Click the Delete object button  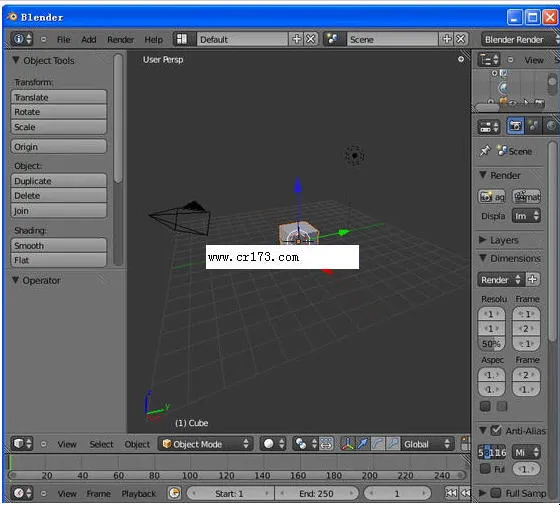pyautogui.click(x=59, y=195)
